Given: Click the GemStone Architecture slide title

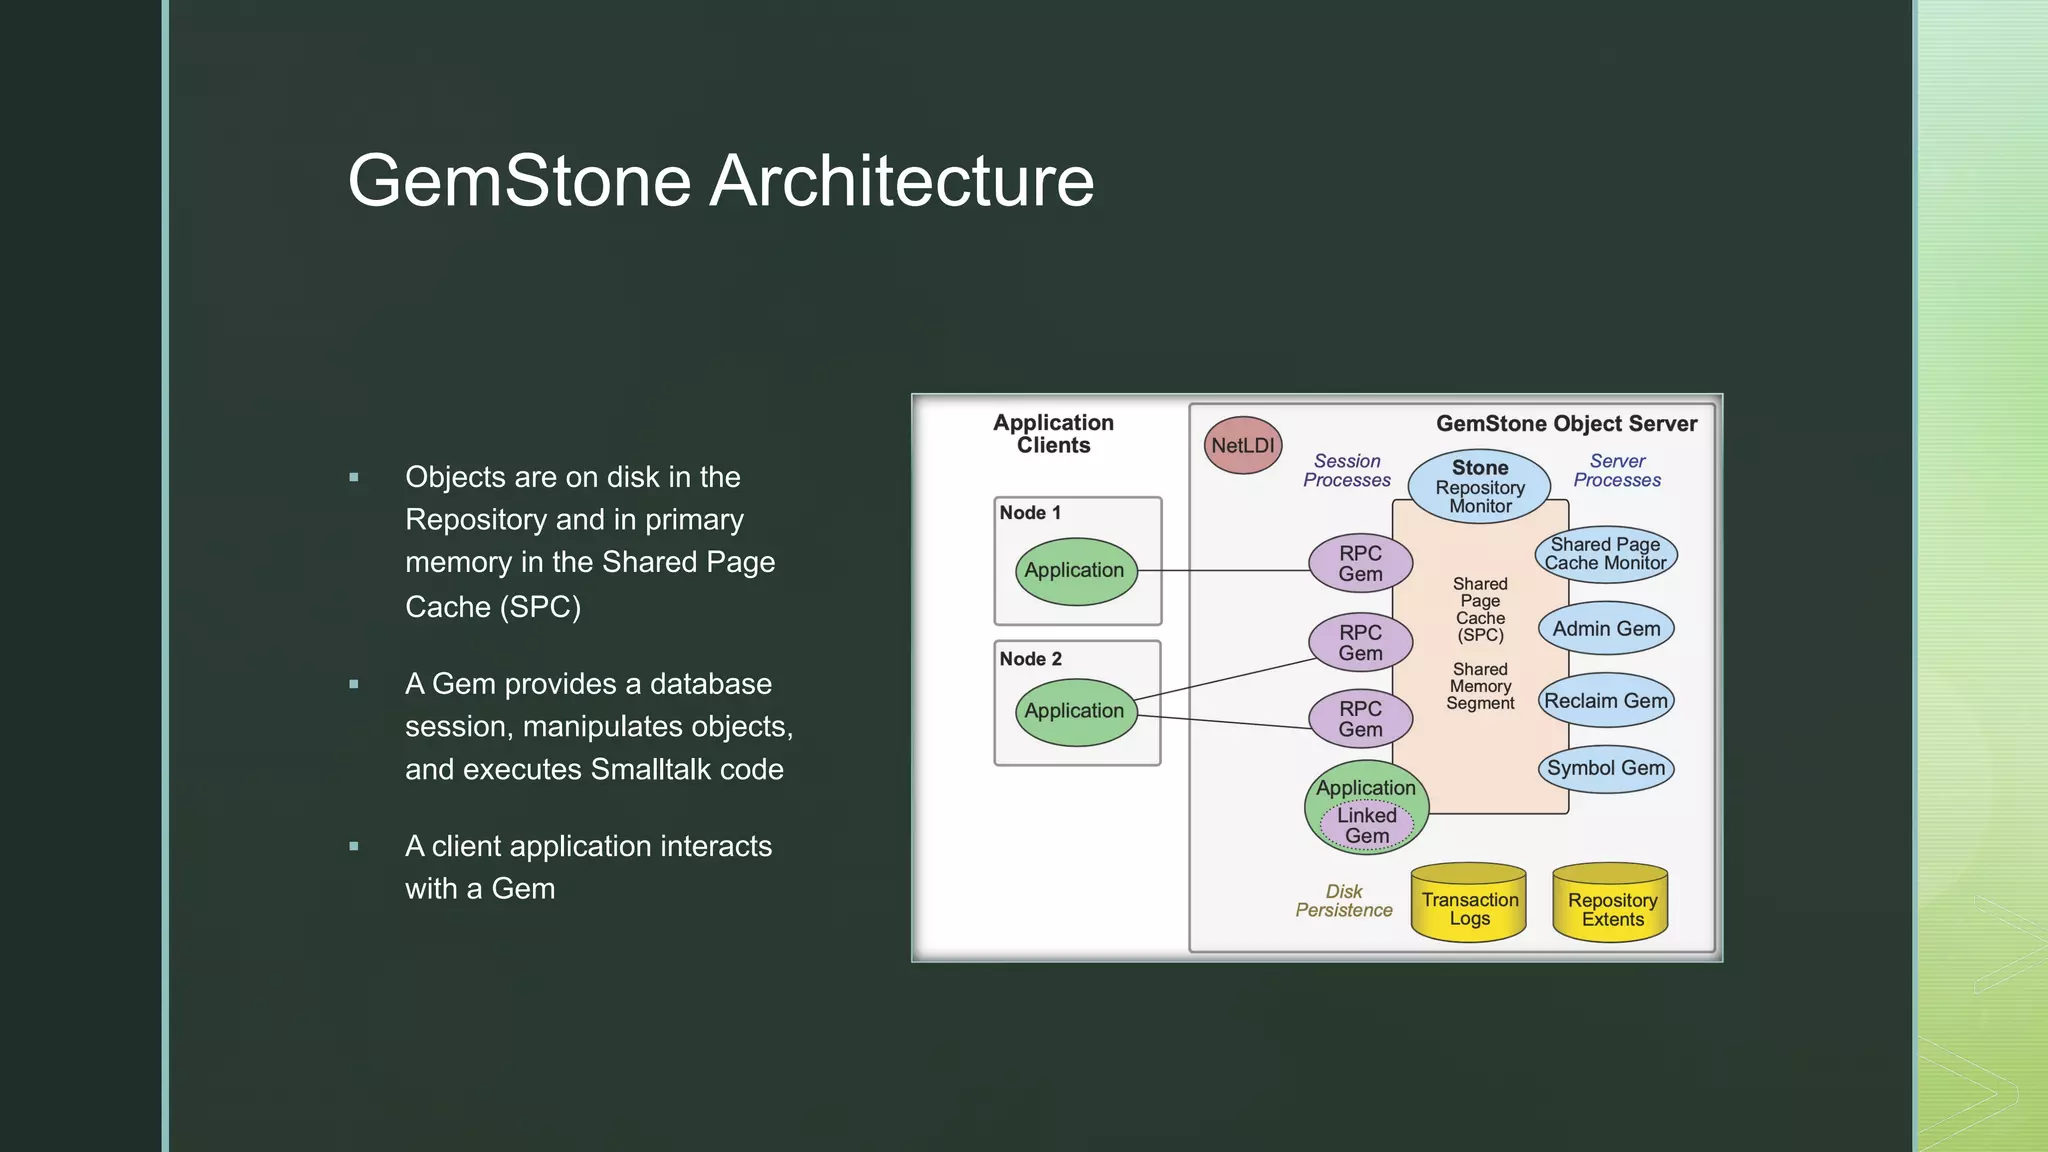Looking at the screenshot, I should pyautogui.click(x=720, y=181).
